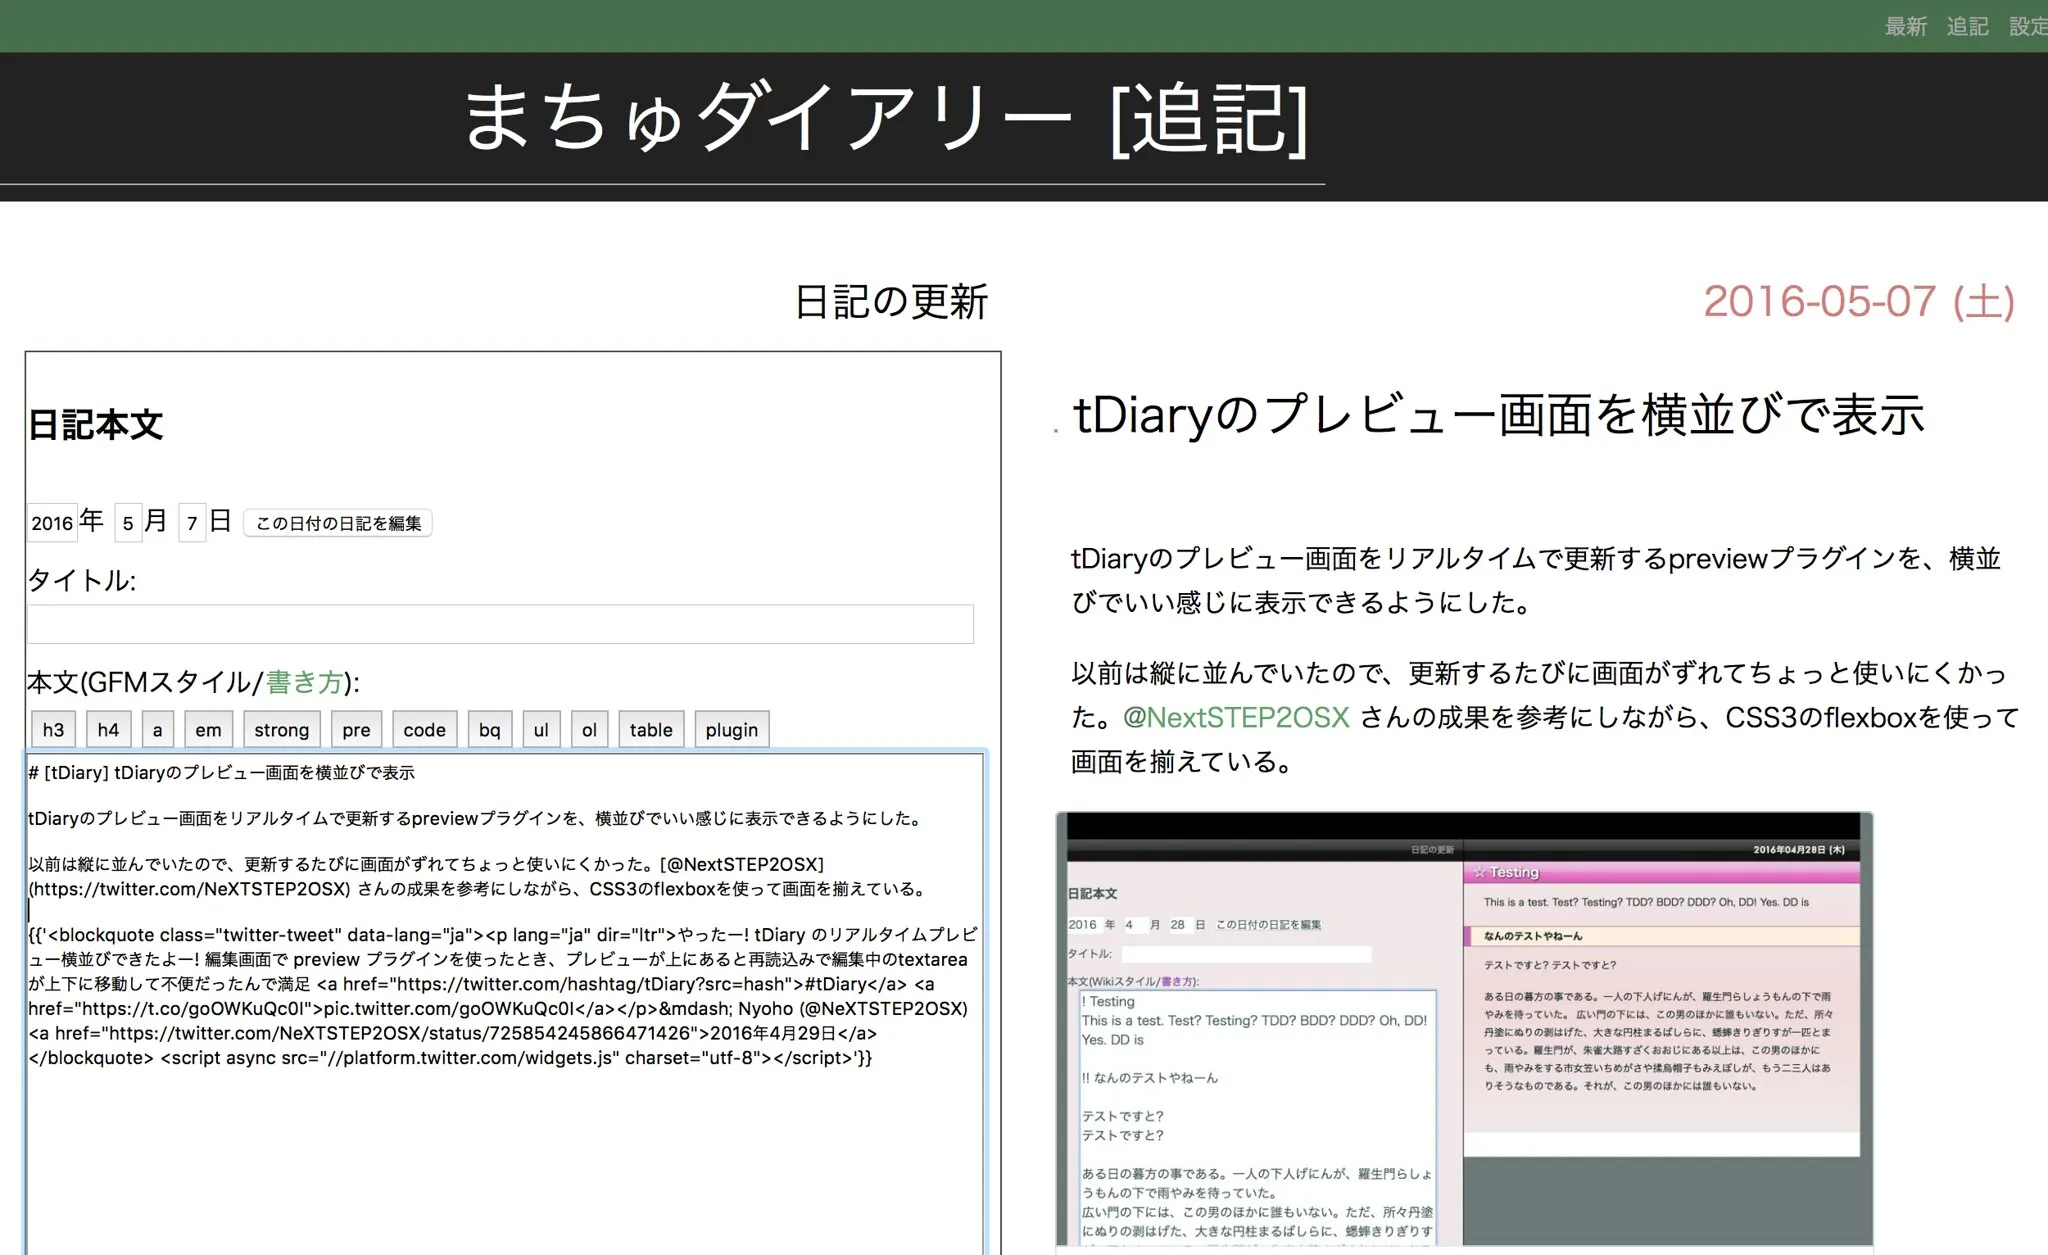Click the ul list toolbar button

click(x=541, y=730)
